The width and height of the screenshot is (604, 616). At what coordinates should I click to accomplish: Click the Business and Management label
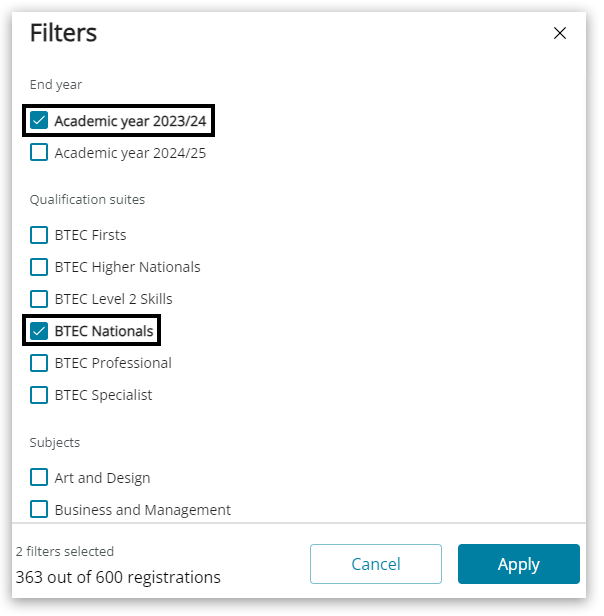[142, 510]
